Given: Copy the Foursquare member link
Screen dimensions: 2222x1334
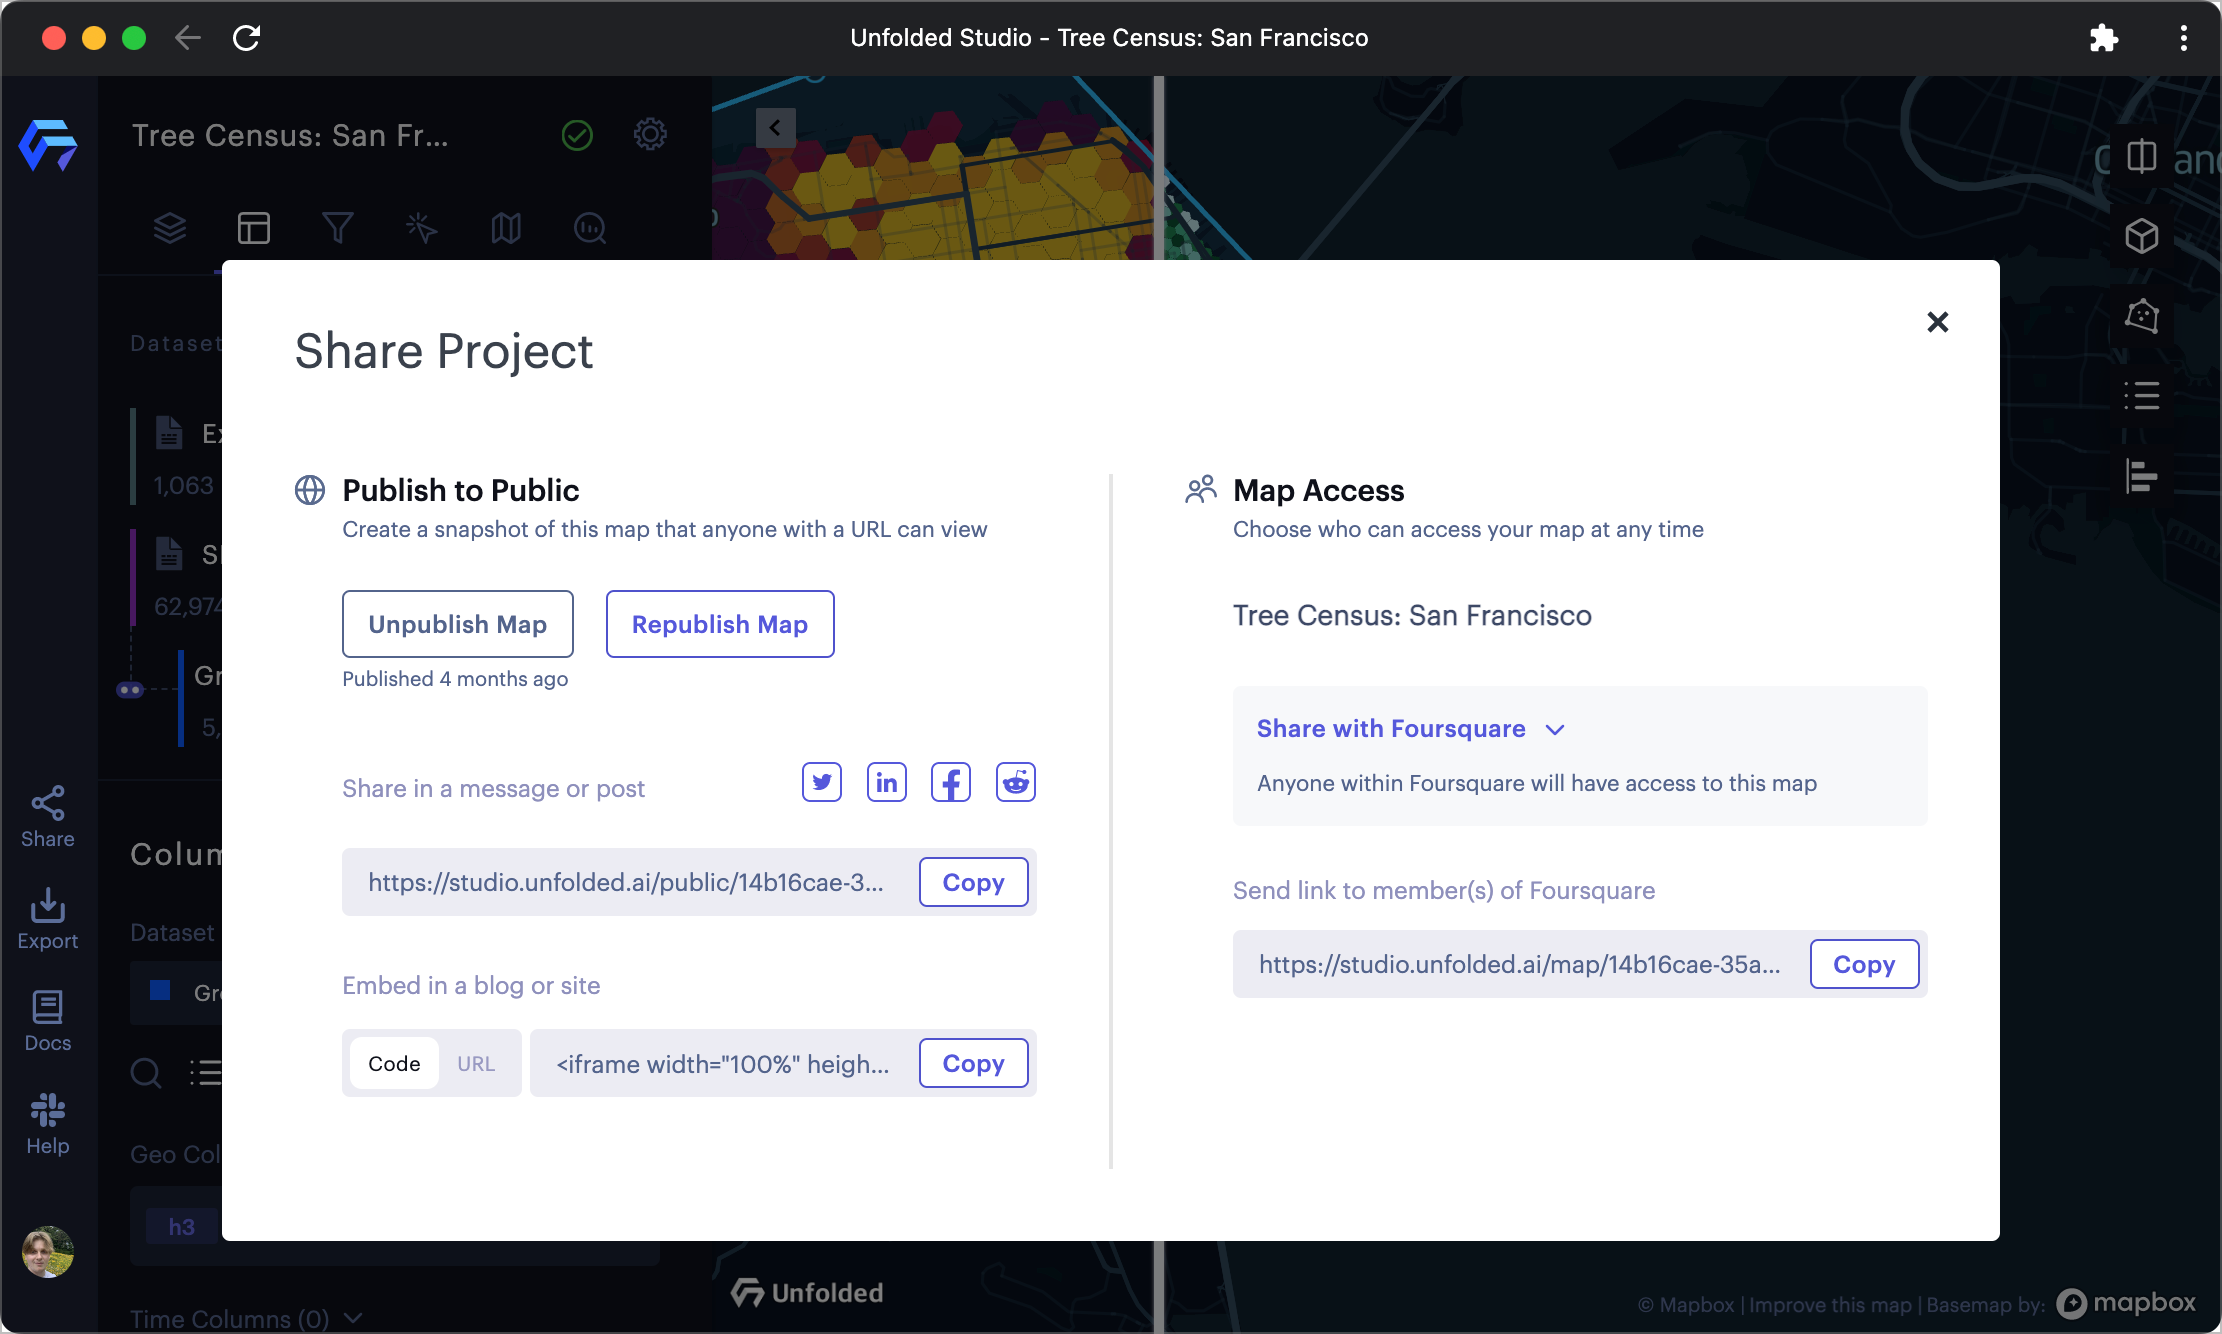Looking at the screenshot, I should pos(1865,963).
